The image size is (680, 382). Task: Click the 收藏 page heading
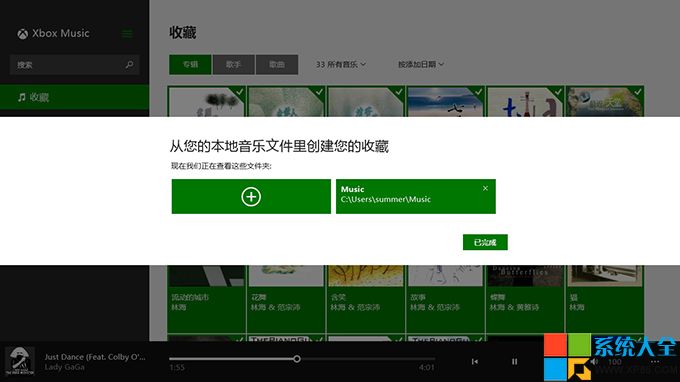[x=183, y=33]
